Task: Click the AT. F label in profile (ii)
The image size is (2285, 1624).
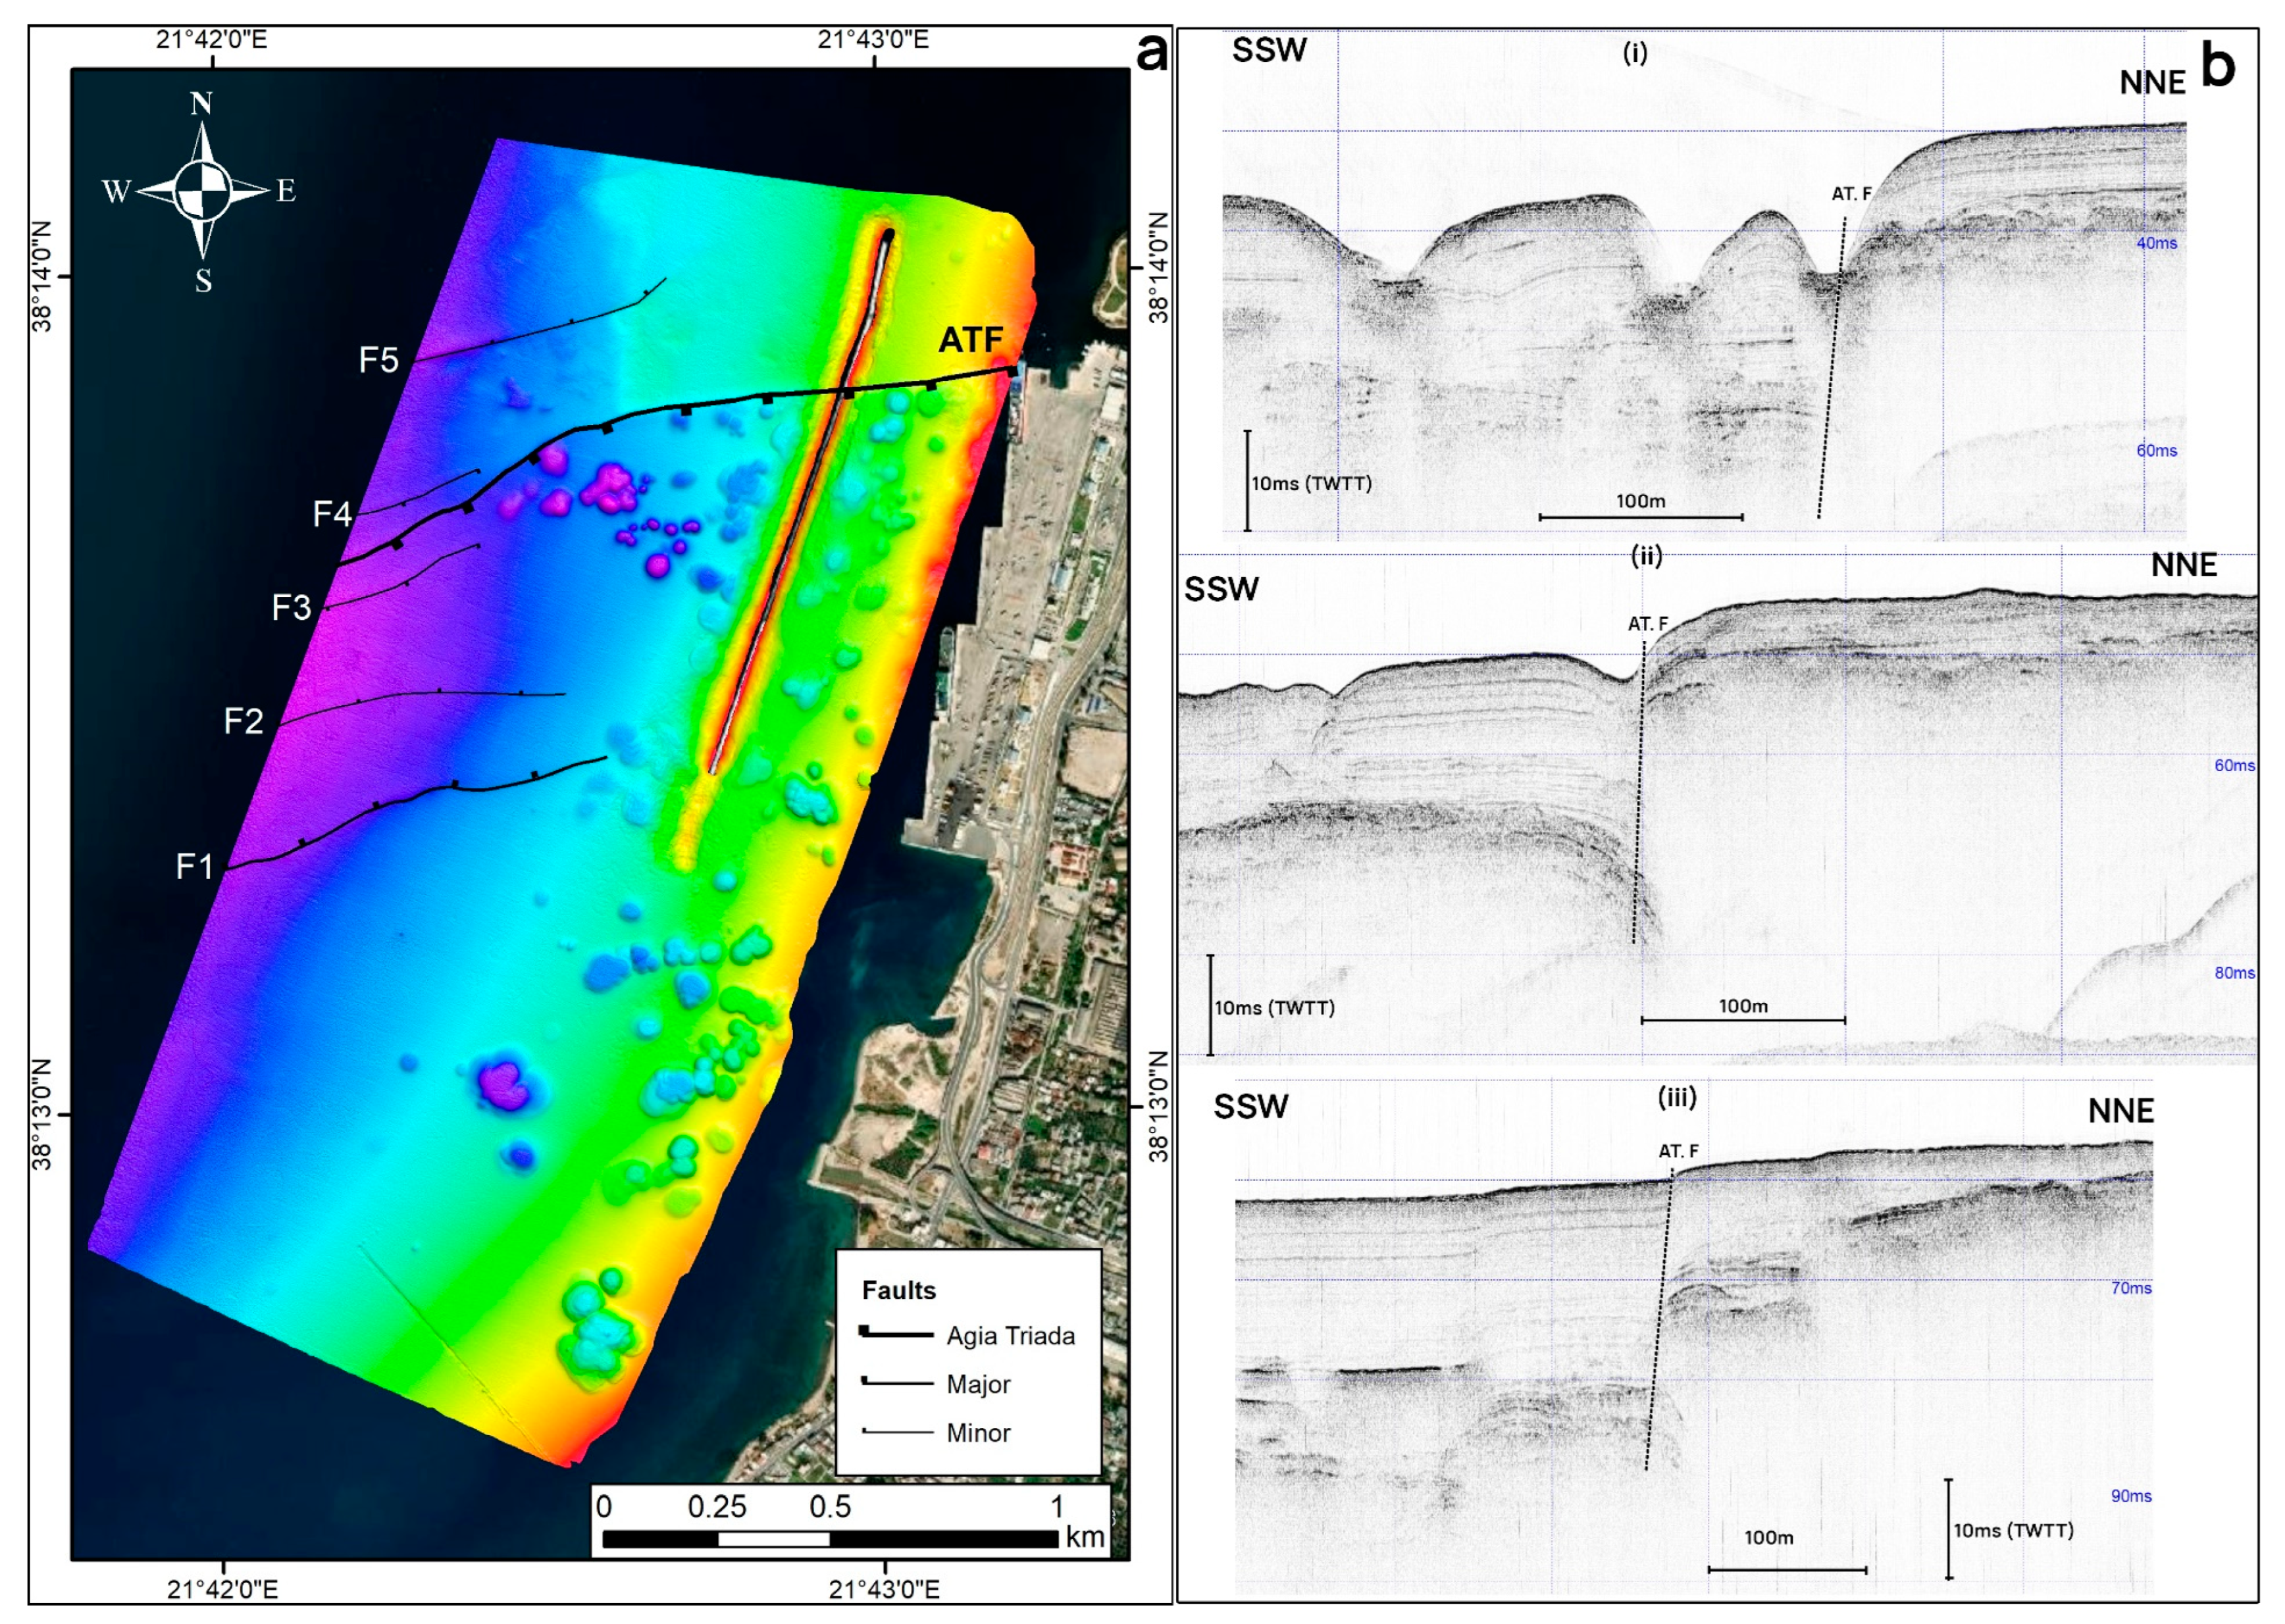Action: tap(1647, 624)
